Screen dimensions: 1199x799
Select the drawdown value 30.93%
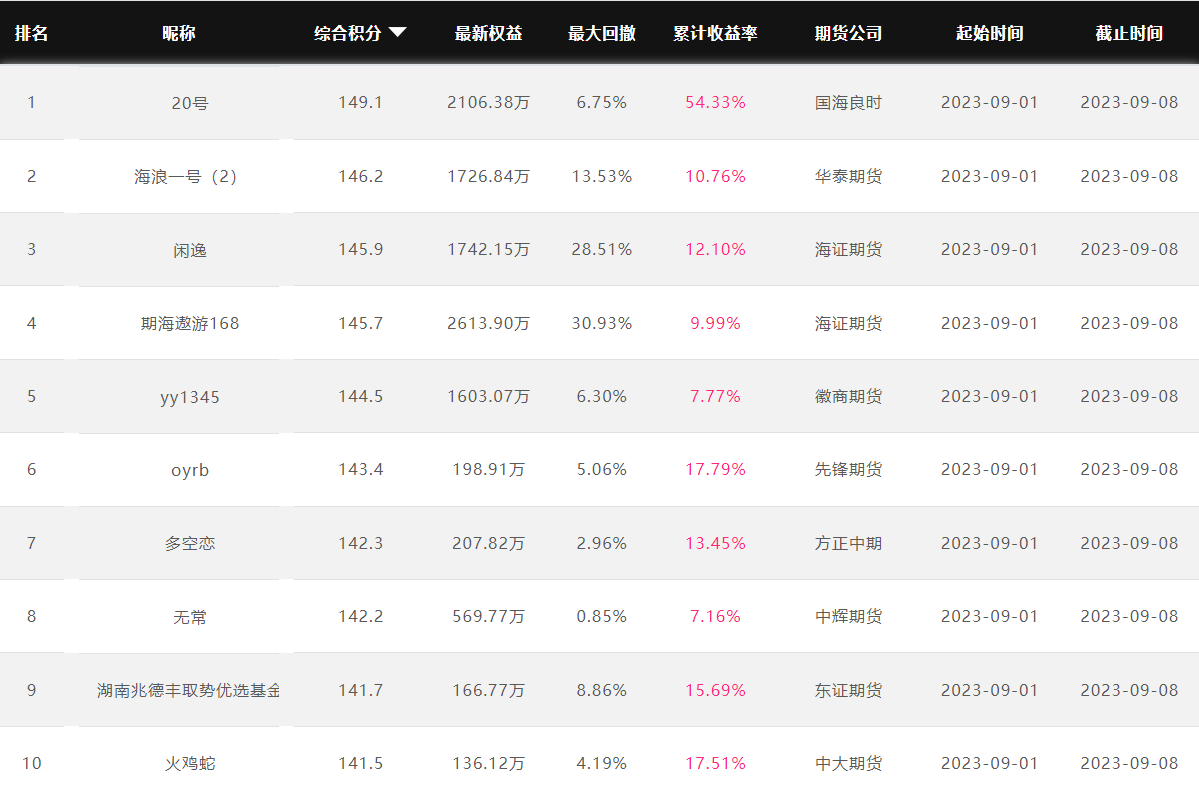coord(602,323)
